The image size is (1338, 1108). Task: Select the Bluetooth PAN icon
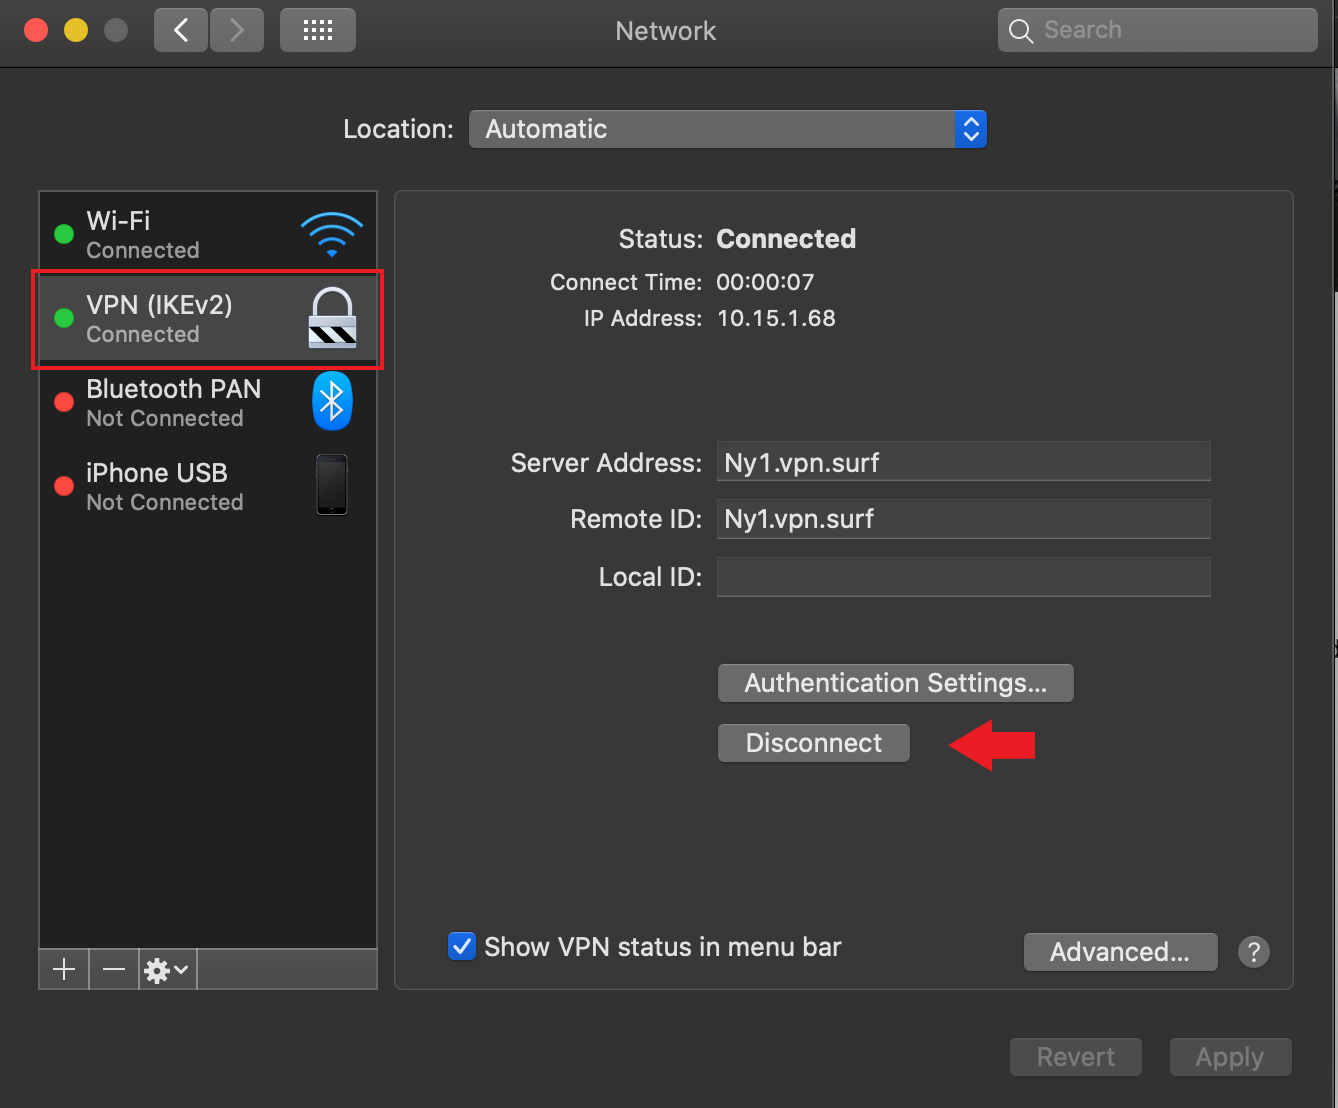[332, 401]
